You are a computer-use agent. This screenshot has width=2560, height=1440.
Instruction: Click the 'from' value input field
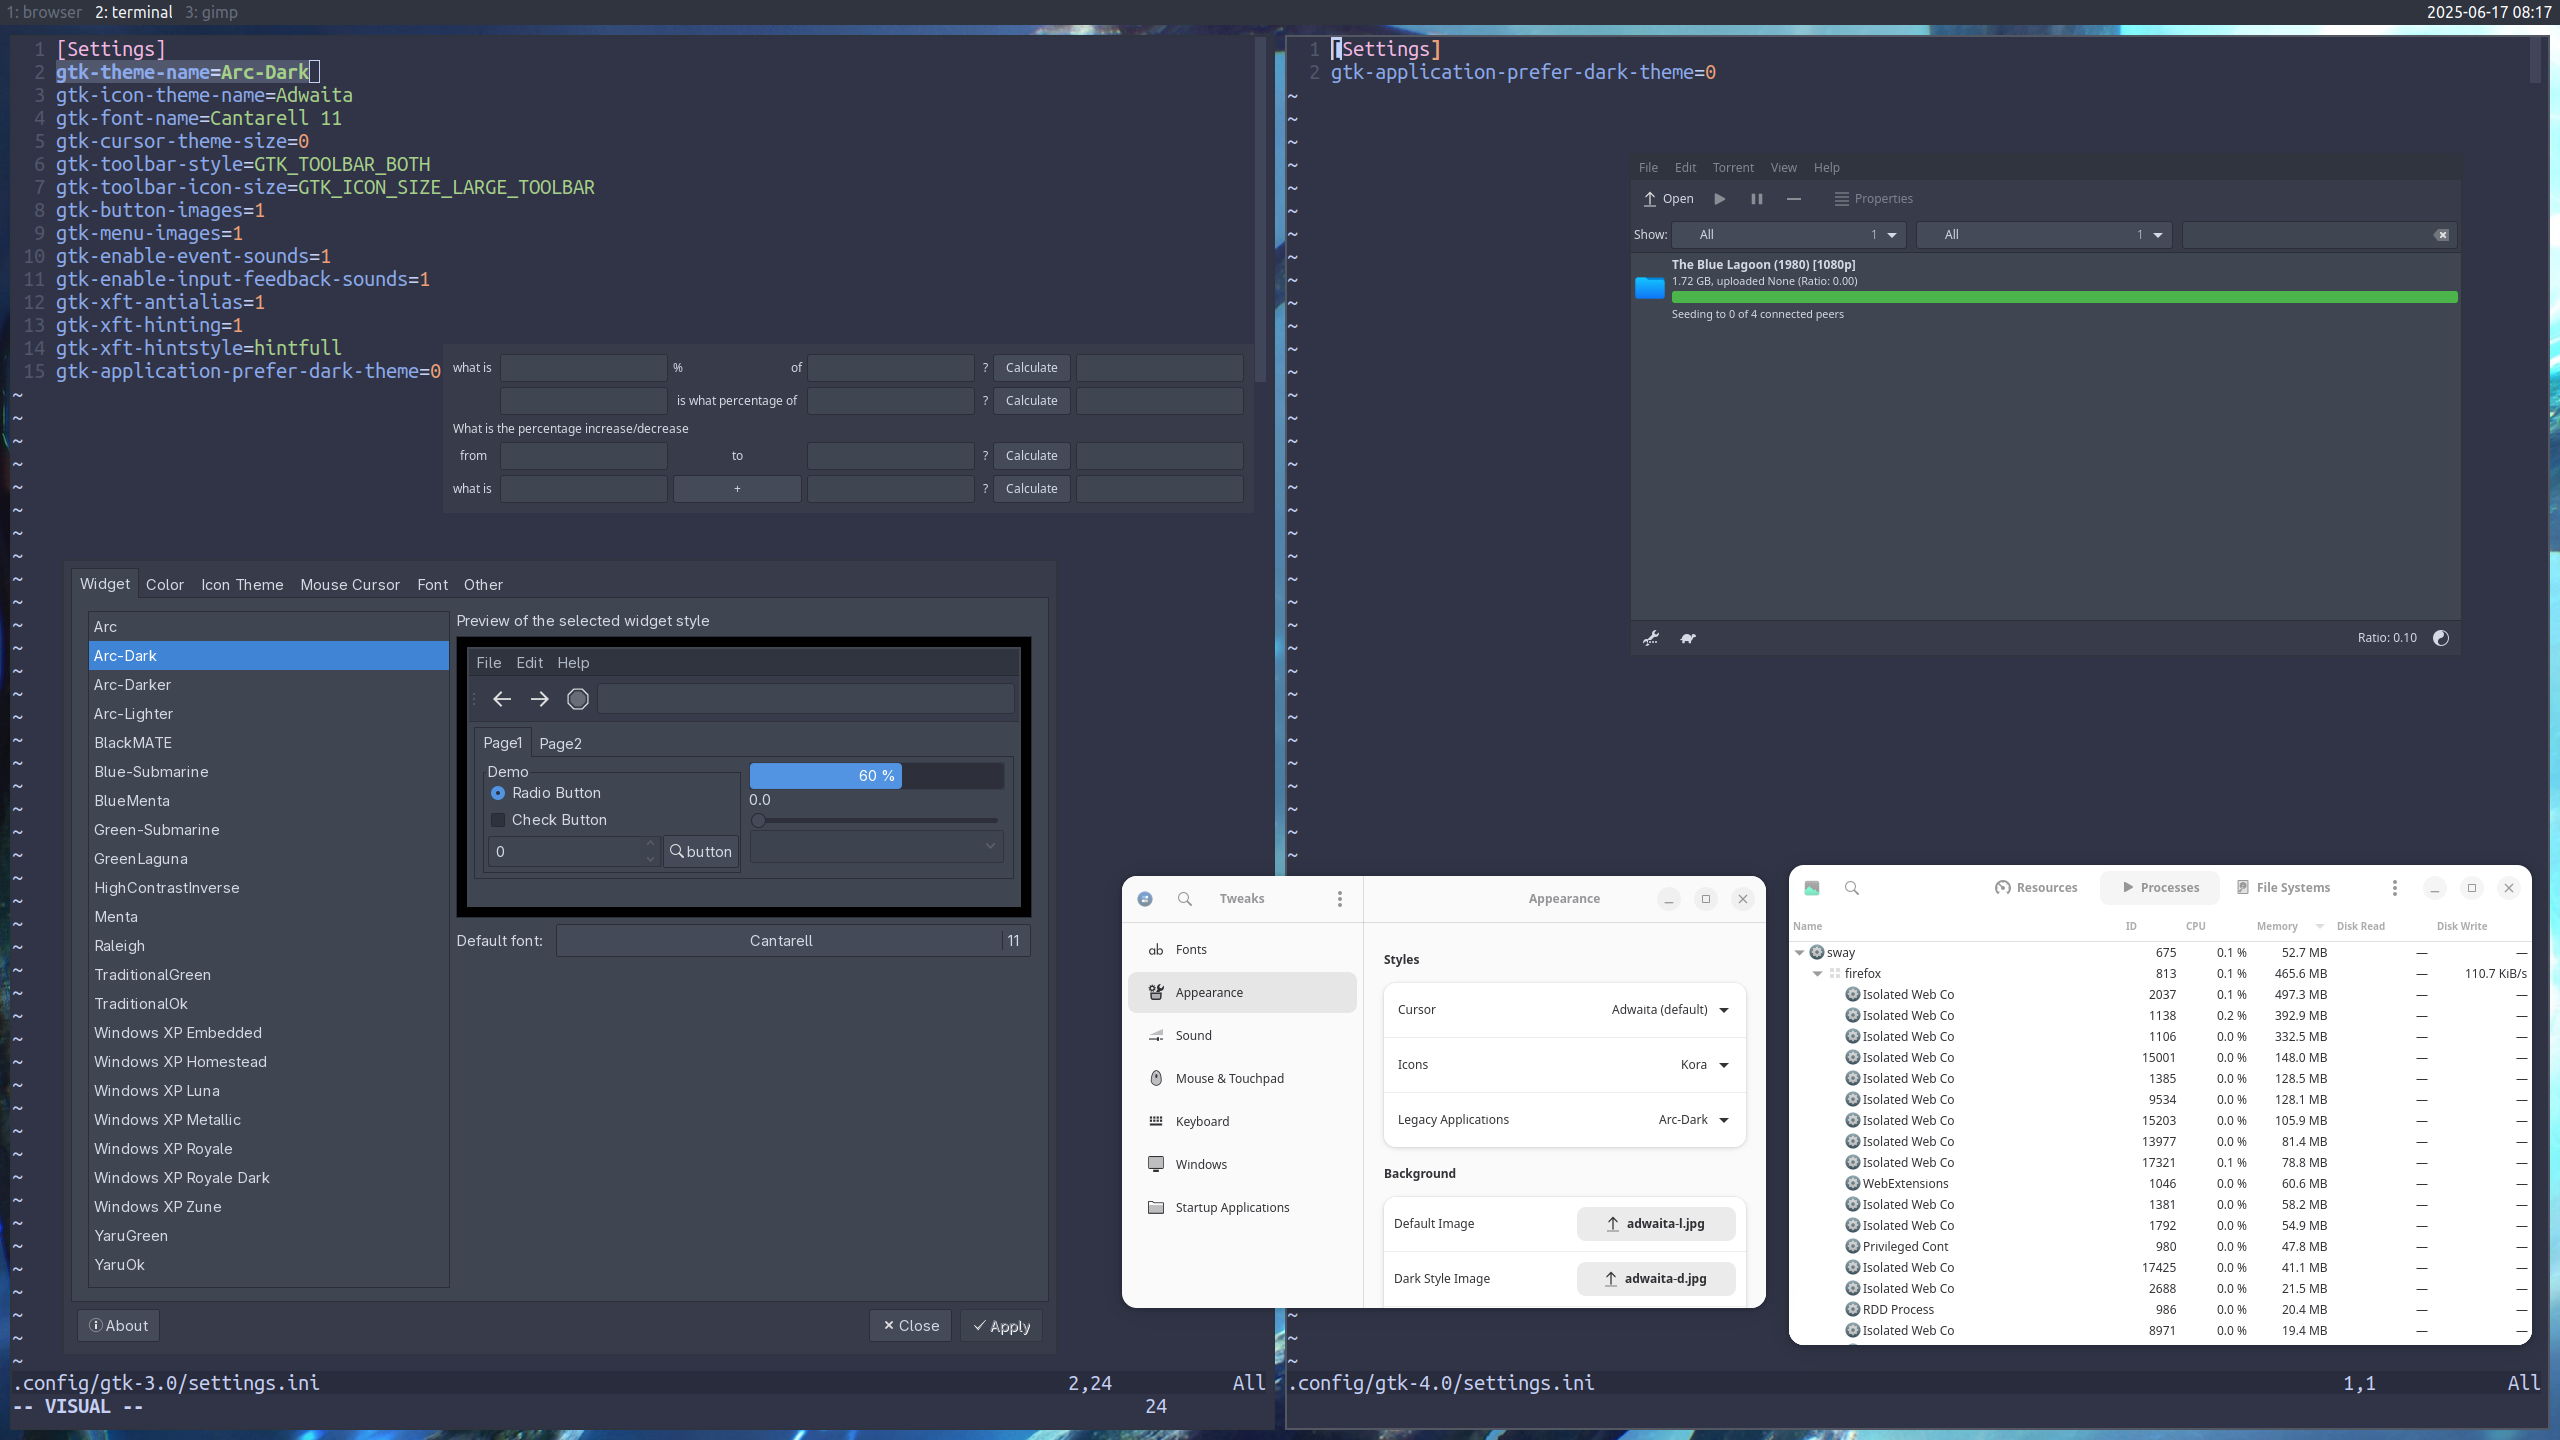[x=583, y=456]
